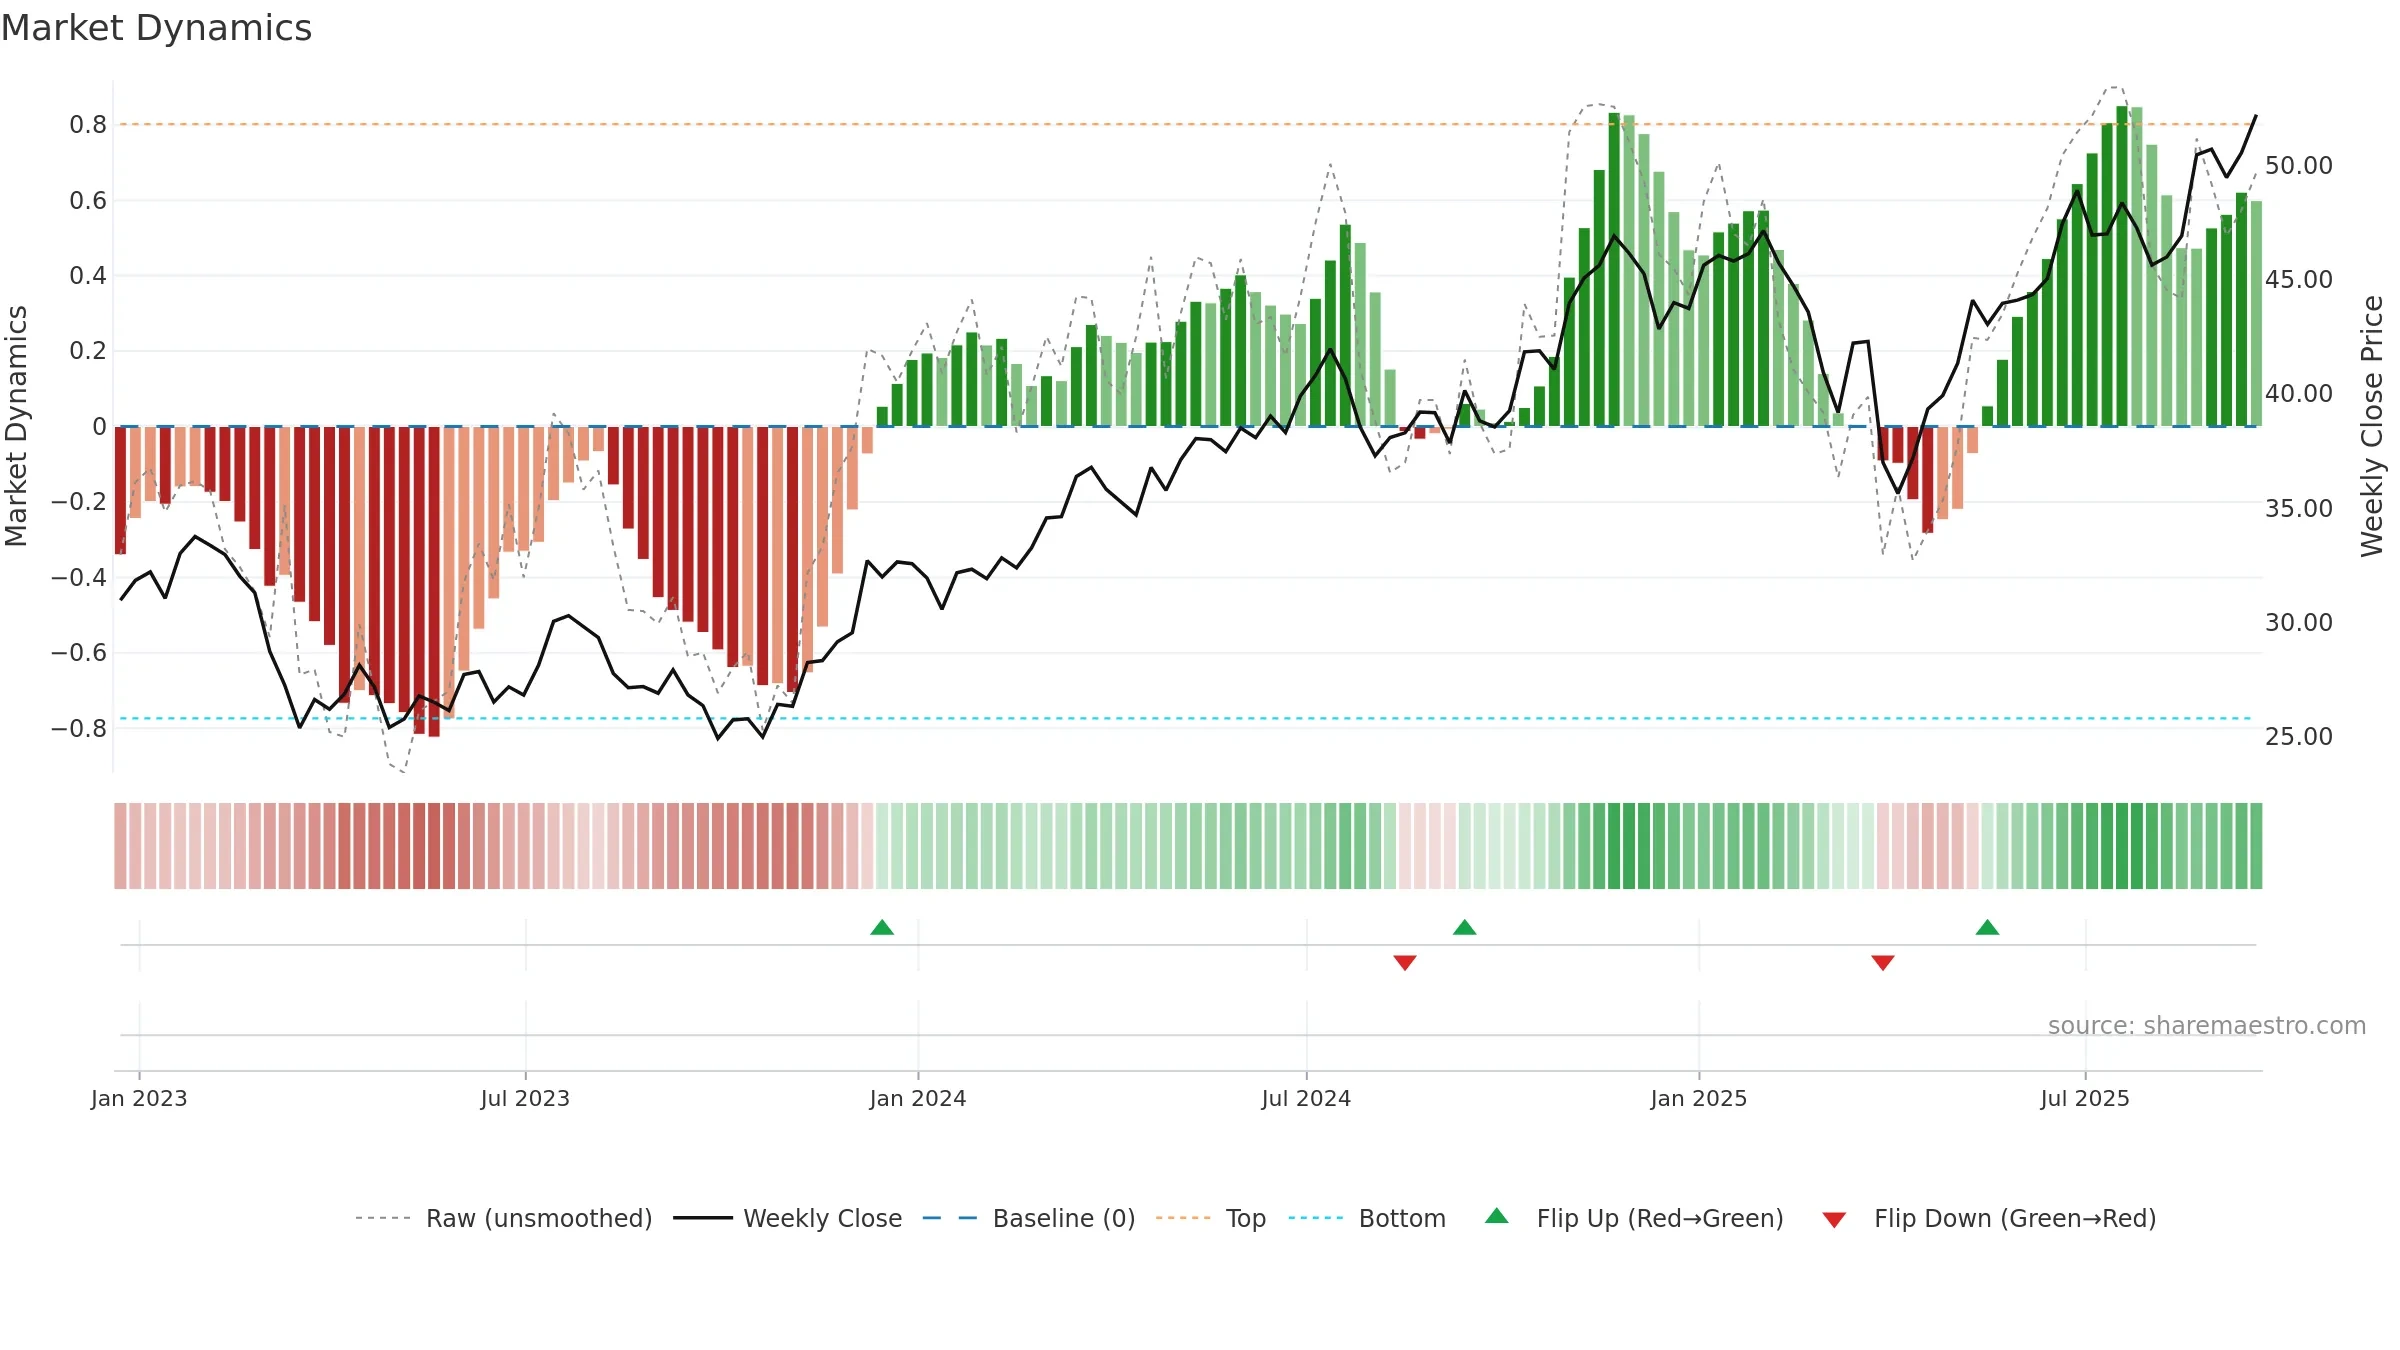Toggle the Top legend entry

tap(1211, 1218)
